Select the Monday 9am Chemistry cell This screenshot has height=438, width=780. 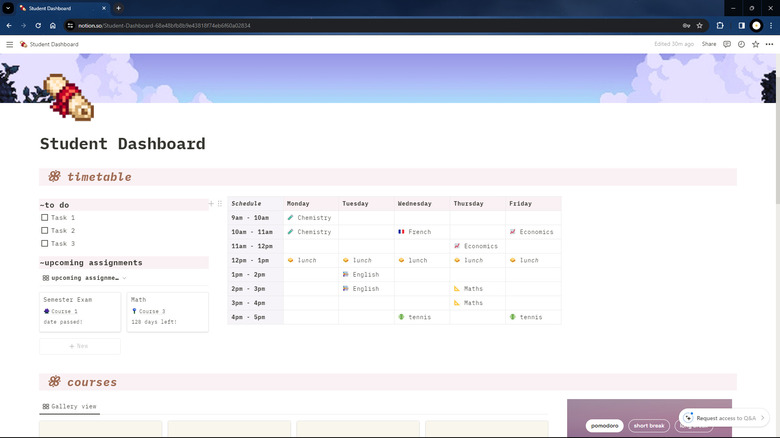point(311,218)
